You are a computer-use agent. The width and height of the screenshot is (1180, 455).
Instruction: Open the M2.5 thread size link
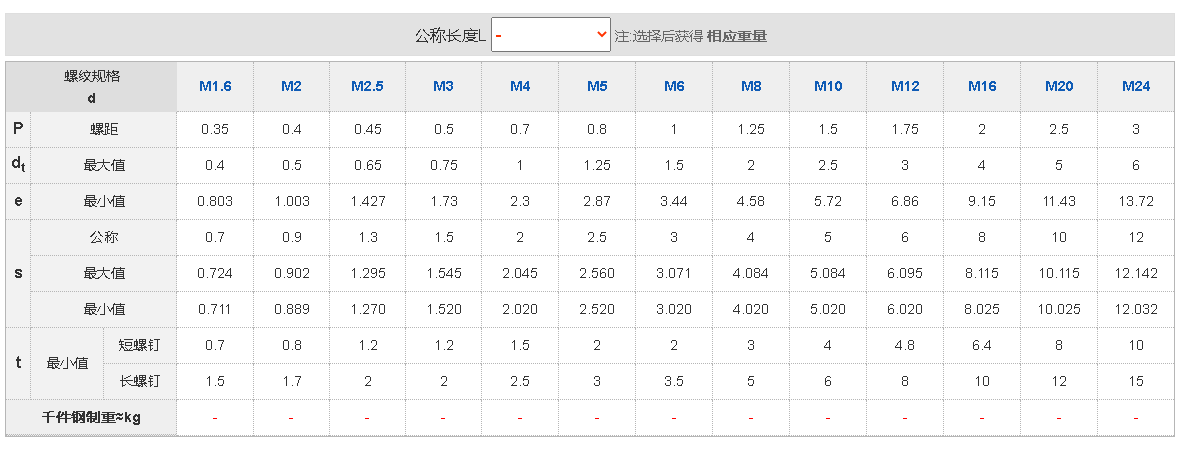367,87
